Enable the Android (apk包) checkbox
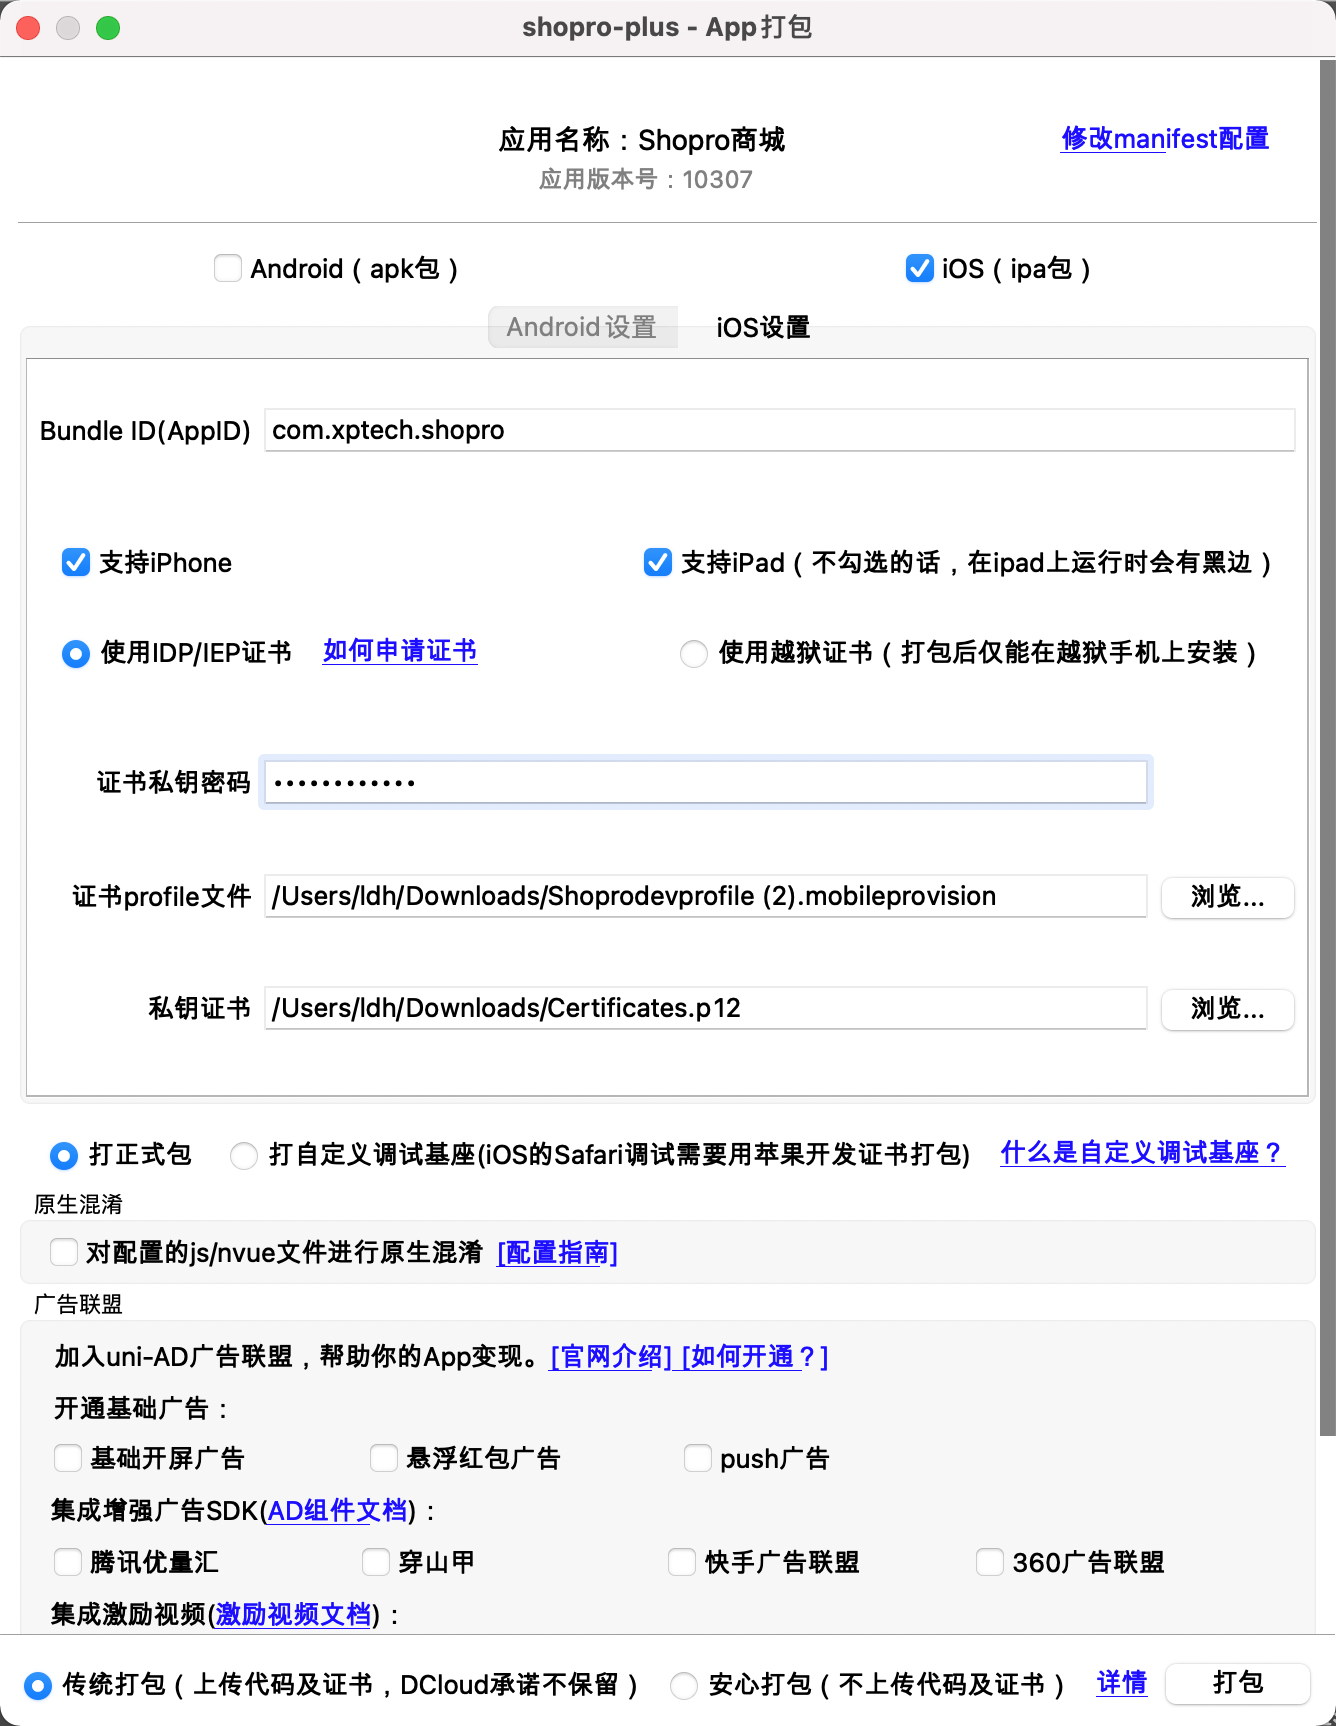 pyautogui.click(x=228, y=268)
